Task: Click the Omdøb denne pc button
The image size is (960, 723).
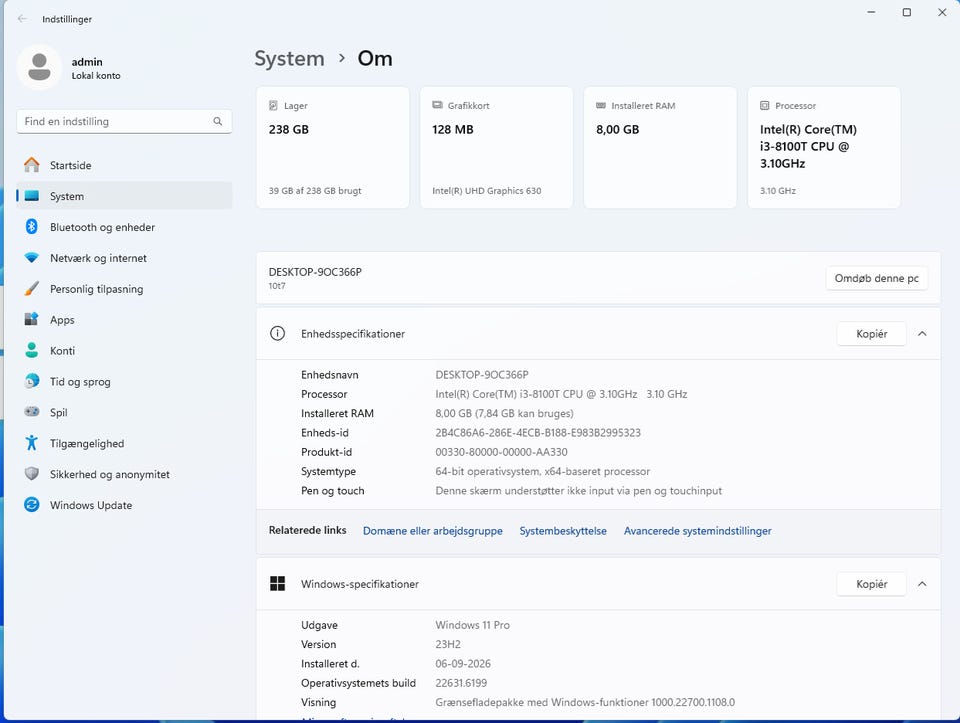Action: tap(877, 278)
